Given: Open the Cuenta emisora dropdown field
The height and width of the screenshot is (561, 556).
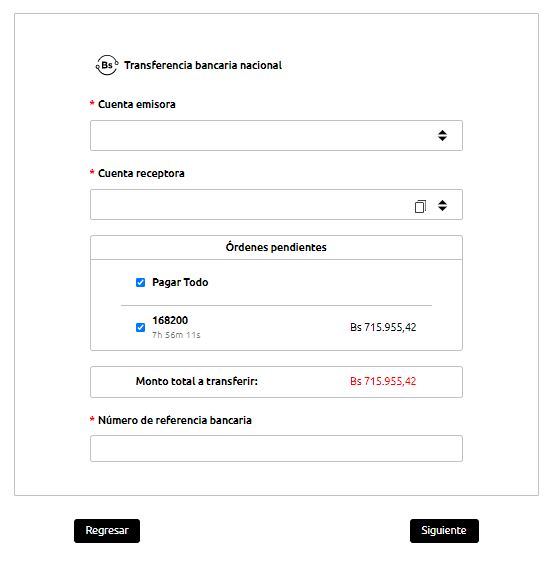Looking at the screenshot, I should point(276,136).
